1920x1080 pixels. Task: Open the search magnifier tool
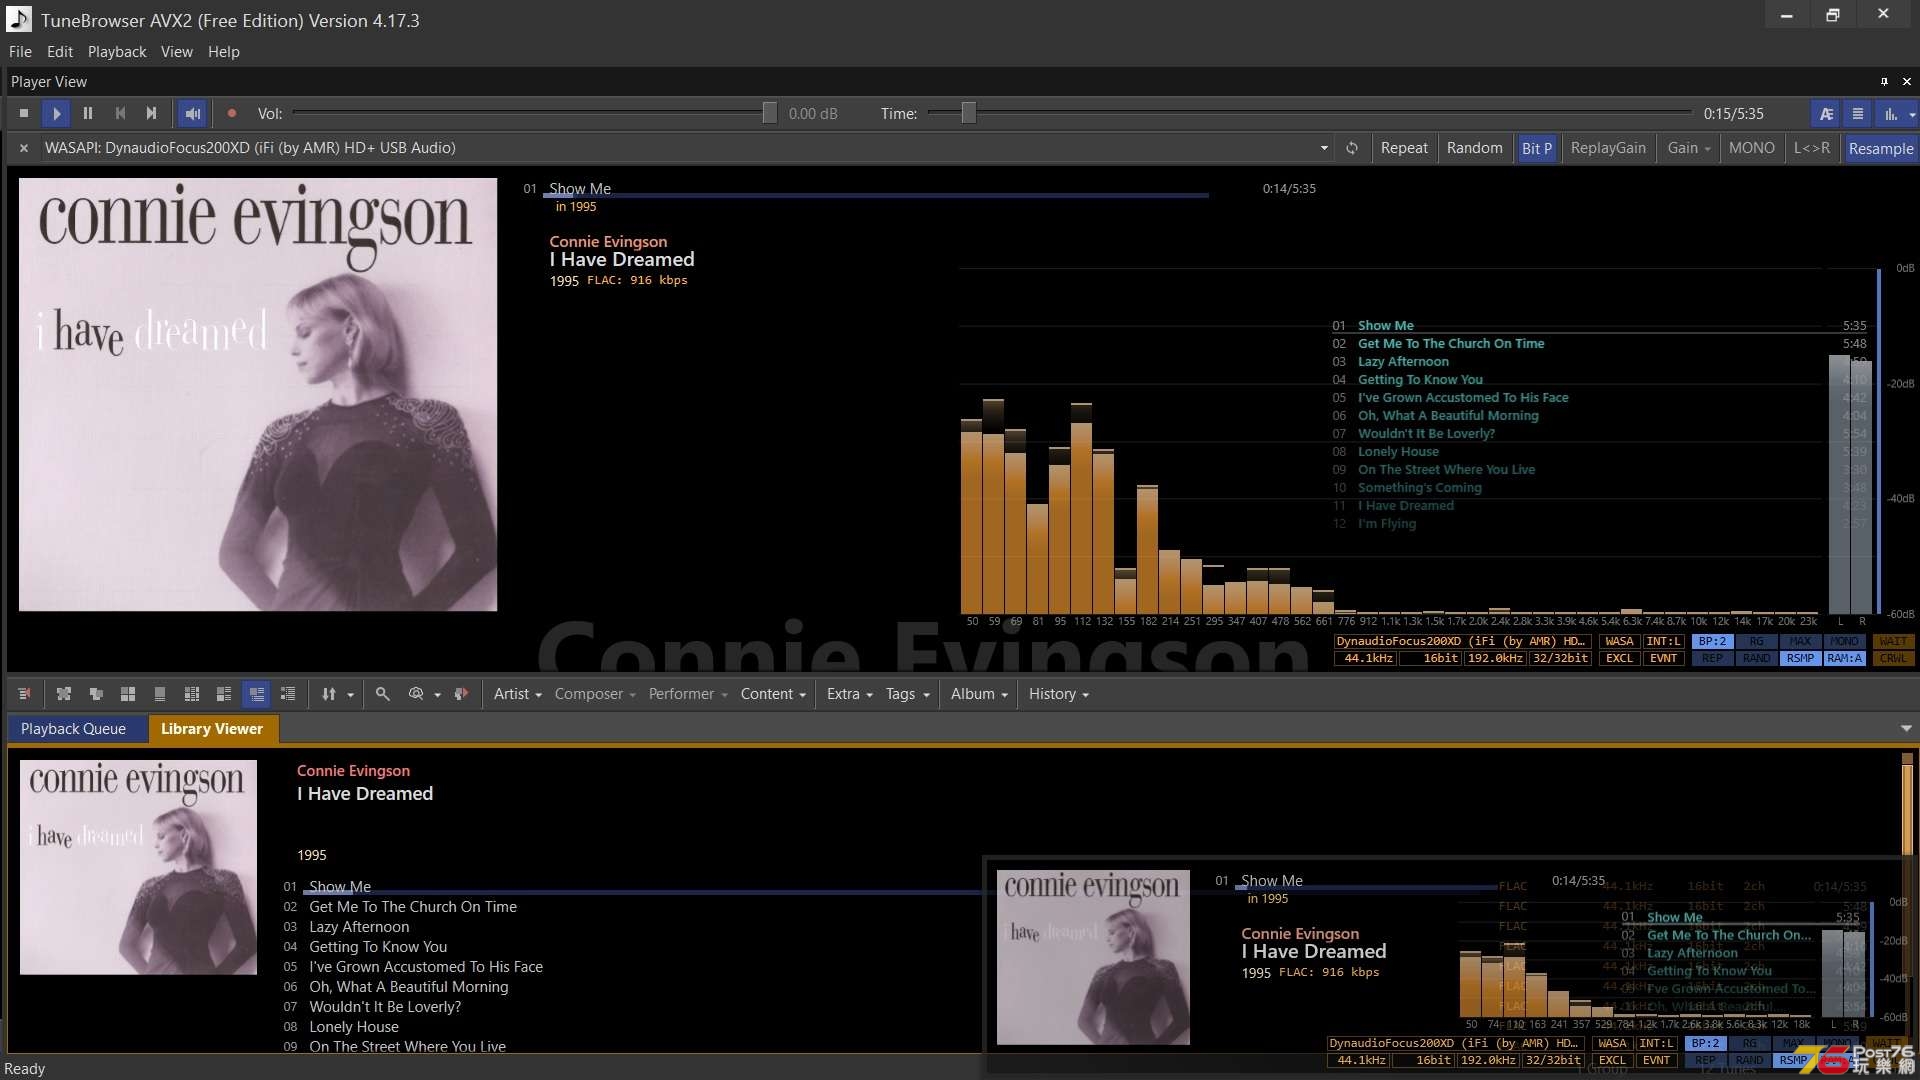383,694
